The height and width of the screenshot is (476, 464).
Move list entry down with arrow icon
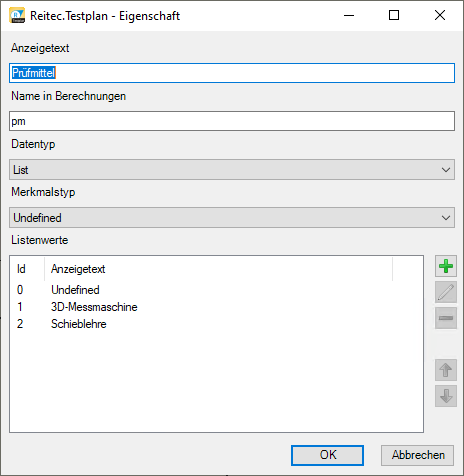pos(446,396)
